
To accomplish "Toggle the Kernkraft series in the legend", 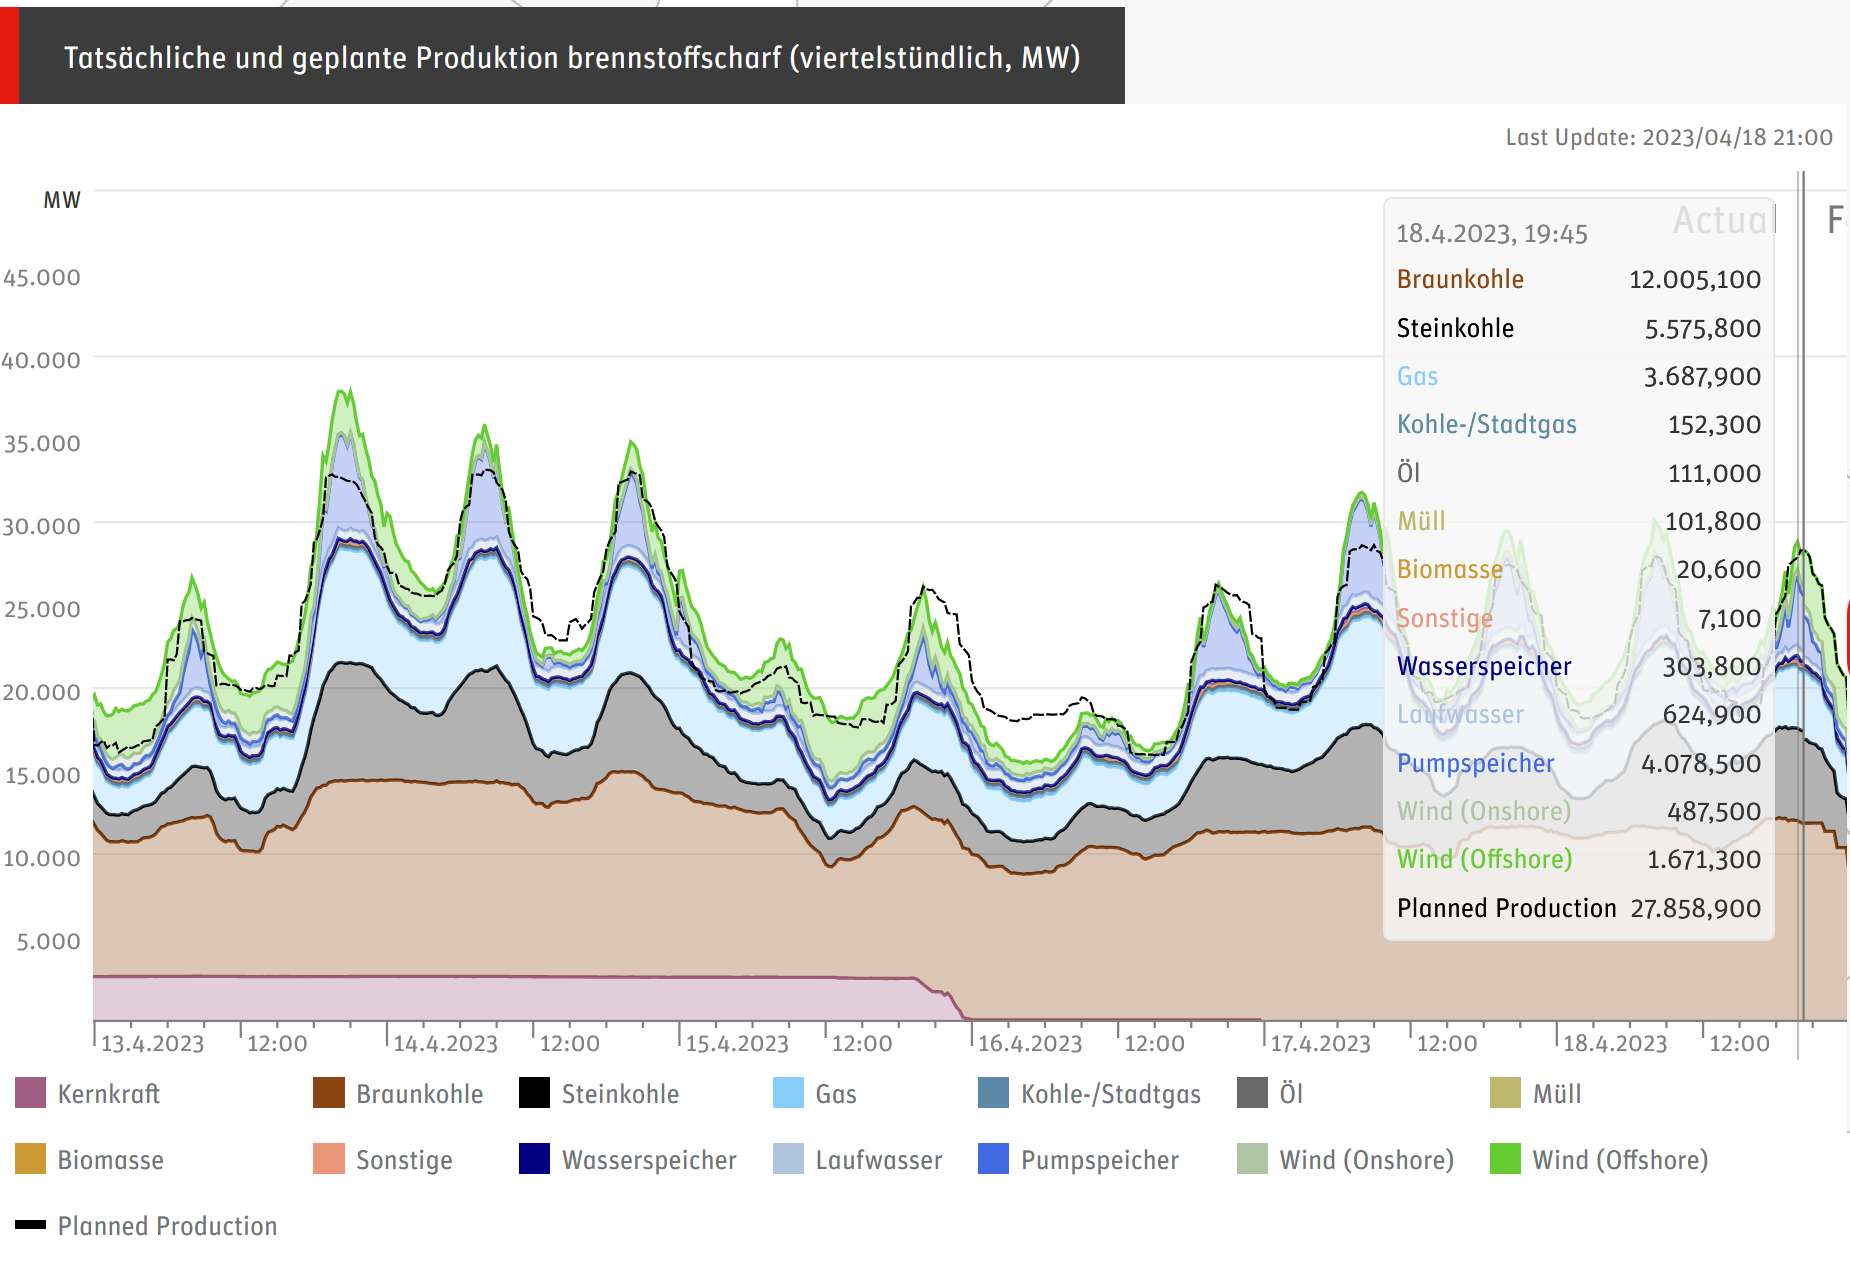I will [x=88, y=1094].
